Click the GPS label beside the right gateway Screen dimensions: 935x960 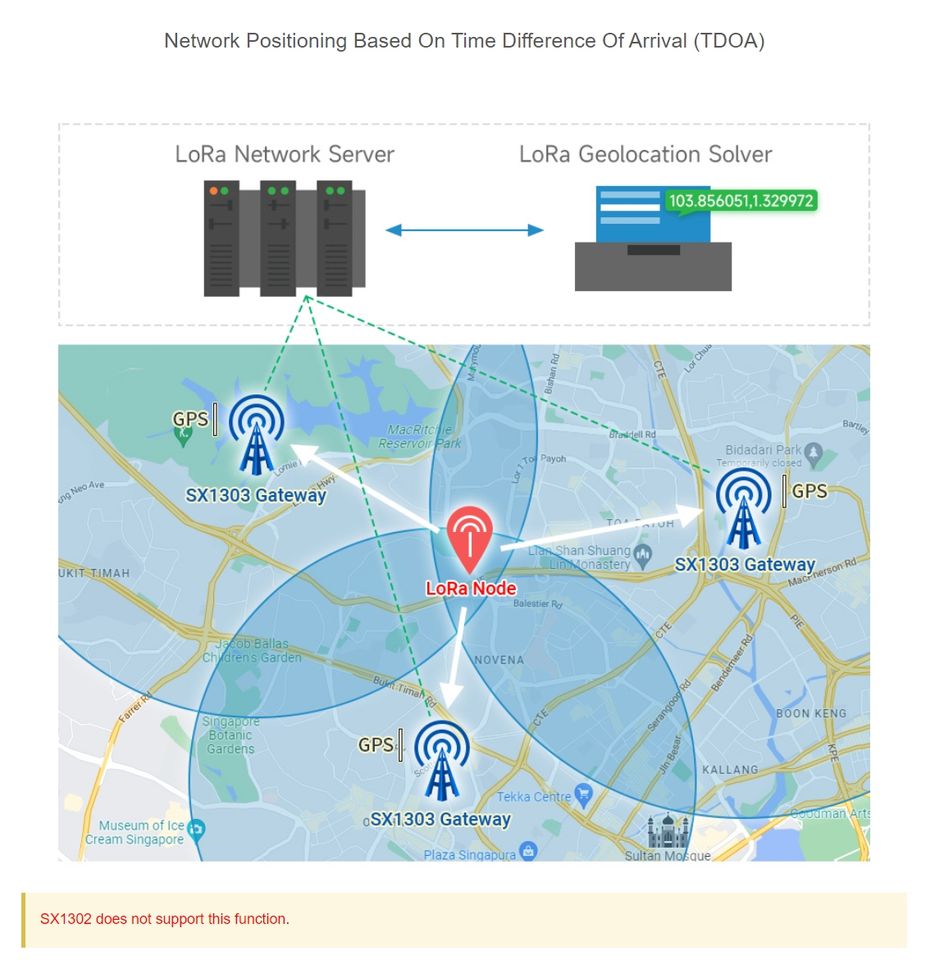pos(809,491)
